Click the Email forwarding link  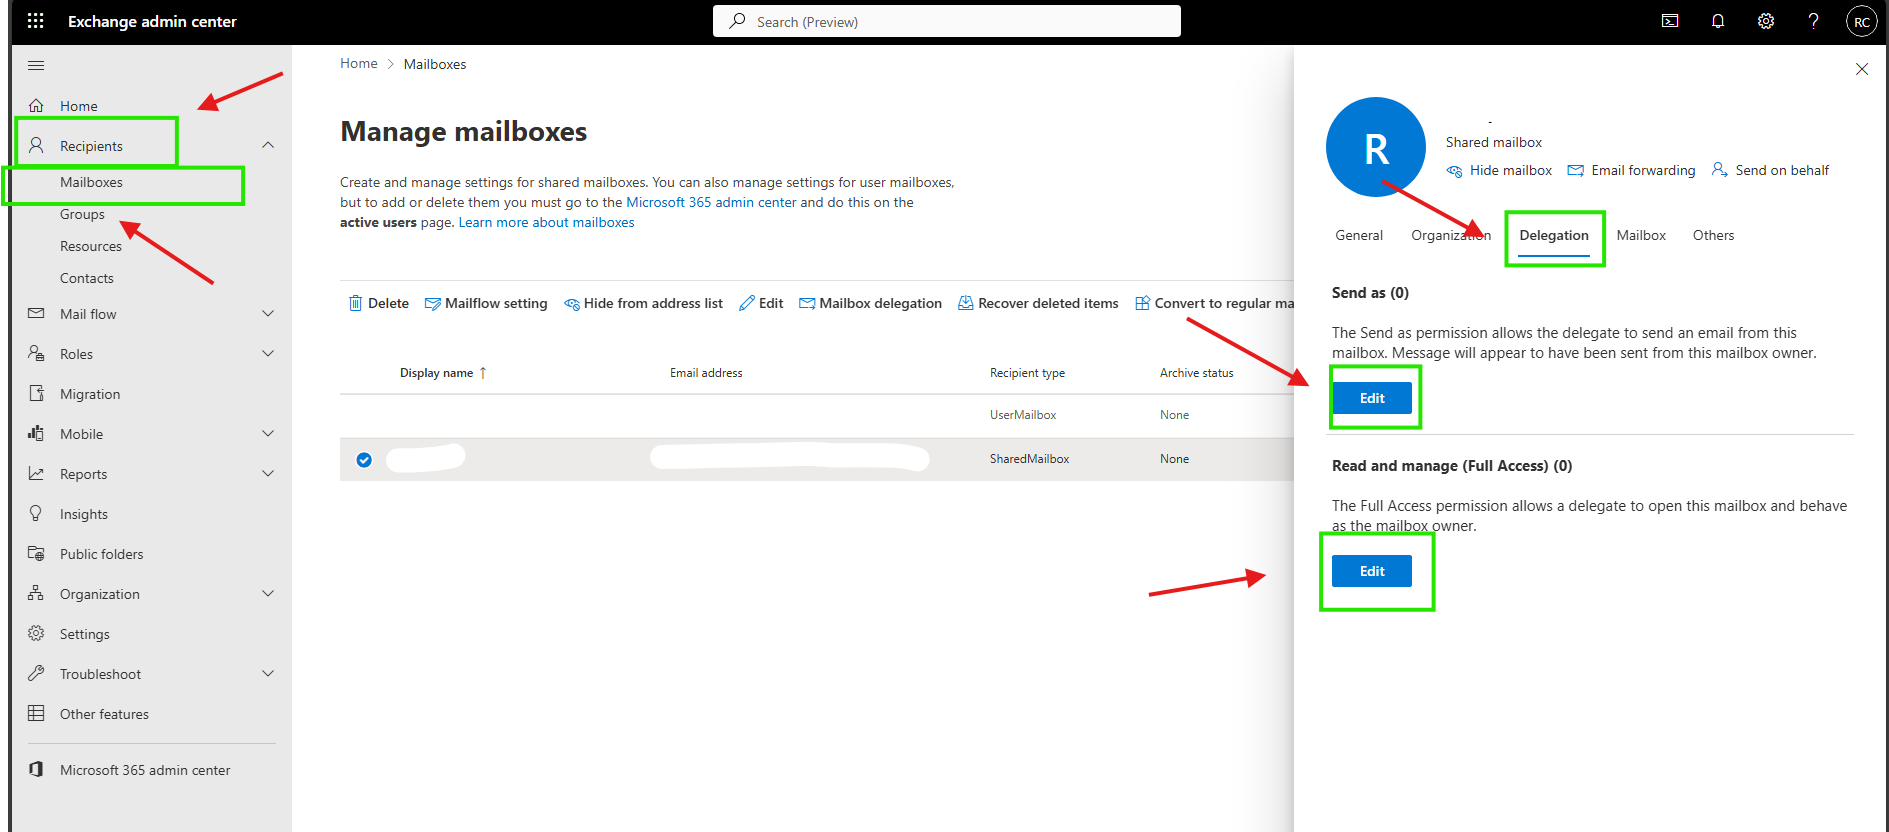coord(1632,171)
